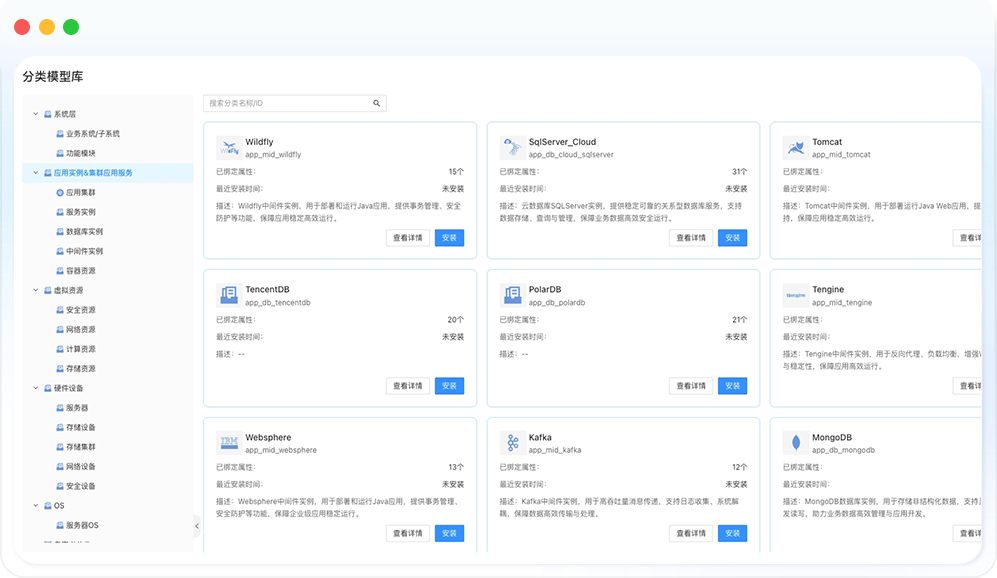Screen dimensions: 997x578
Task: Collapse the 硬件设备 tree node
Action: pyautogui.click(x=36, y=388)
